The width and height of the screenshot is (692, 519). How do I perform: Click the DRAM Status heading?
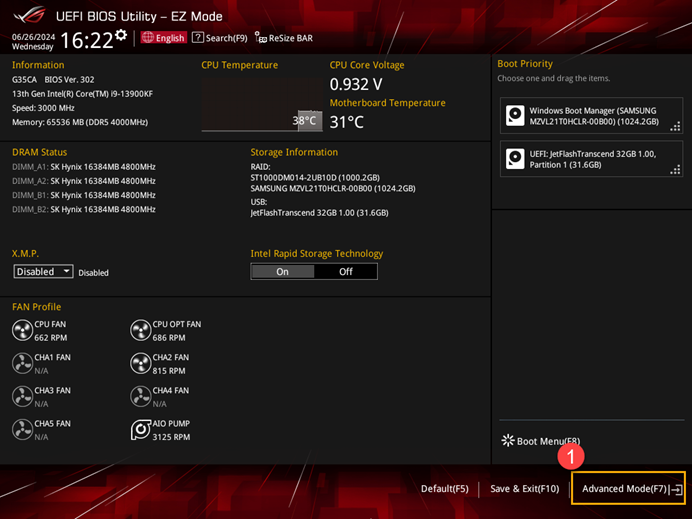pos(40,152)
